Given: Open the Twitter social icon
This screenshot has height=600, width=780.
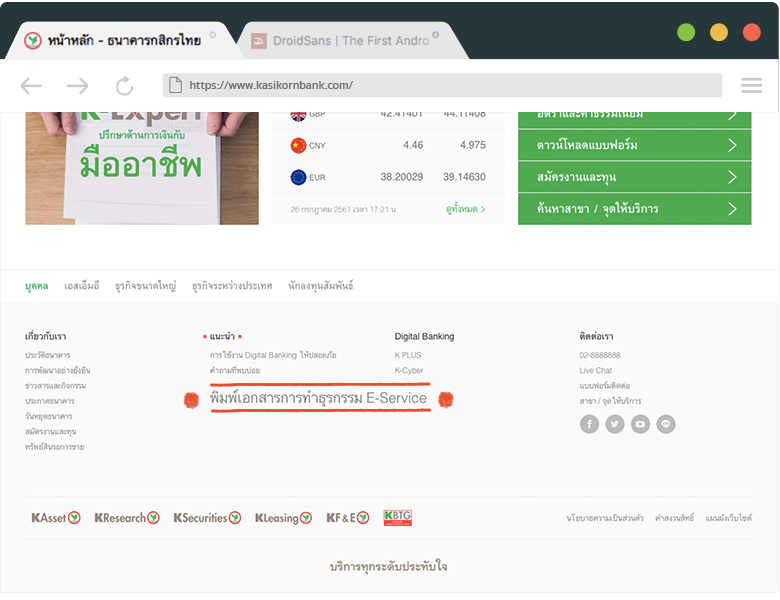Looking at the screenshot, I should pos(615,424).
